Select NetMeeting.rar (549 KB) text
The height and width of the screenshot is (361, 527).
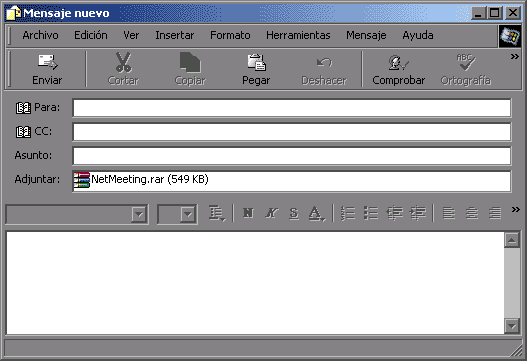point(150,179)
